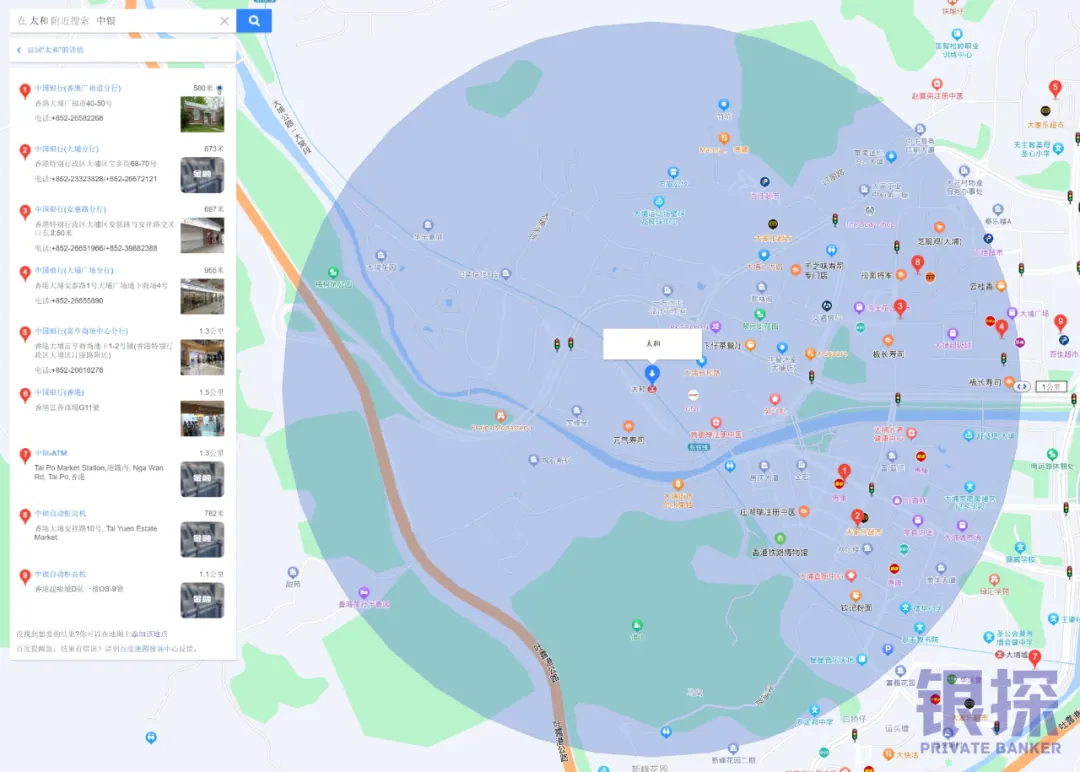Select the red marker numbered 3 on the map
This screenshot has width=1080, height=772.
click(900, 307)
